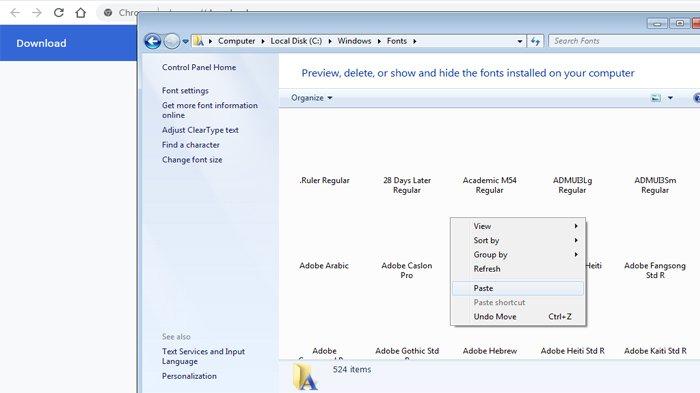This screenshot has width=700, height=393.
Task: Open Control Panel Home link
Action: 199,67
